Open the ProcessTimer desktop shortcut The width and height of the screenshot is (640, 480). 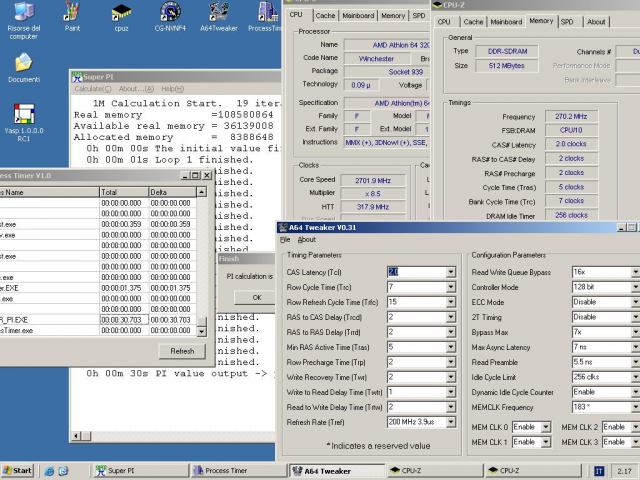click(x=264, y=18)
